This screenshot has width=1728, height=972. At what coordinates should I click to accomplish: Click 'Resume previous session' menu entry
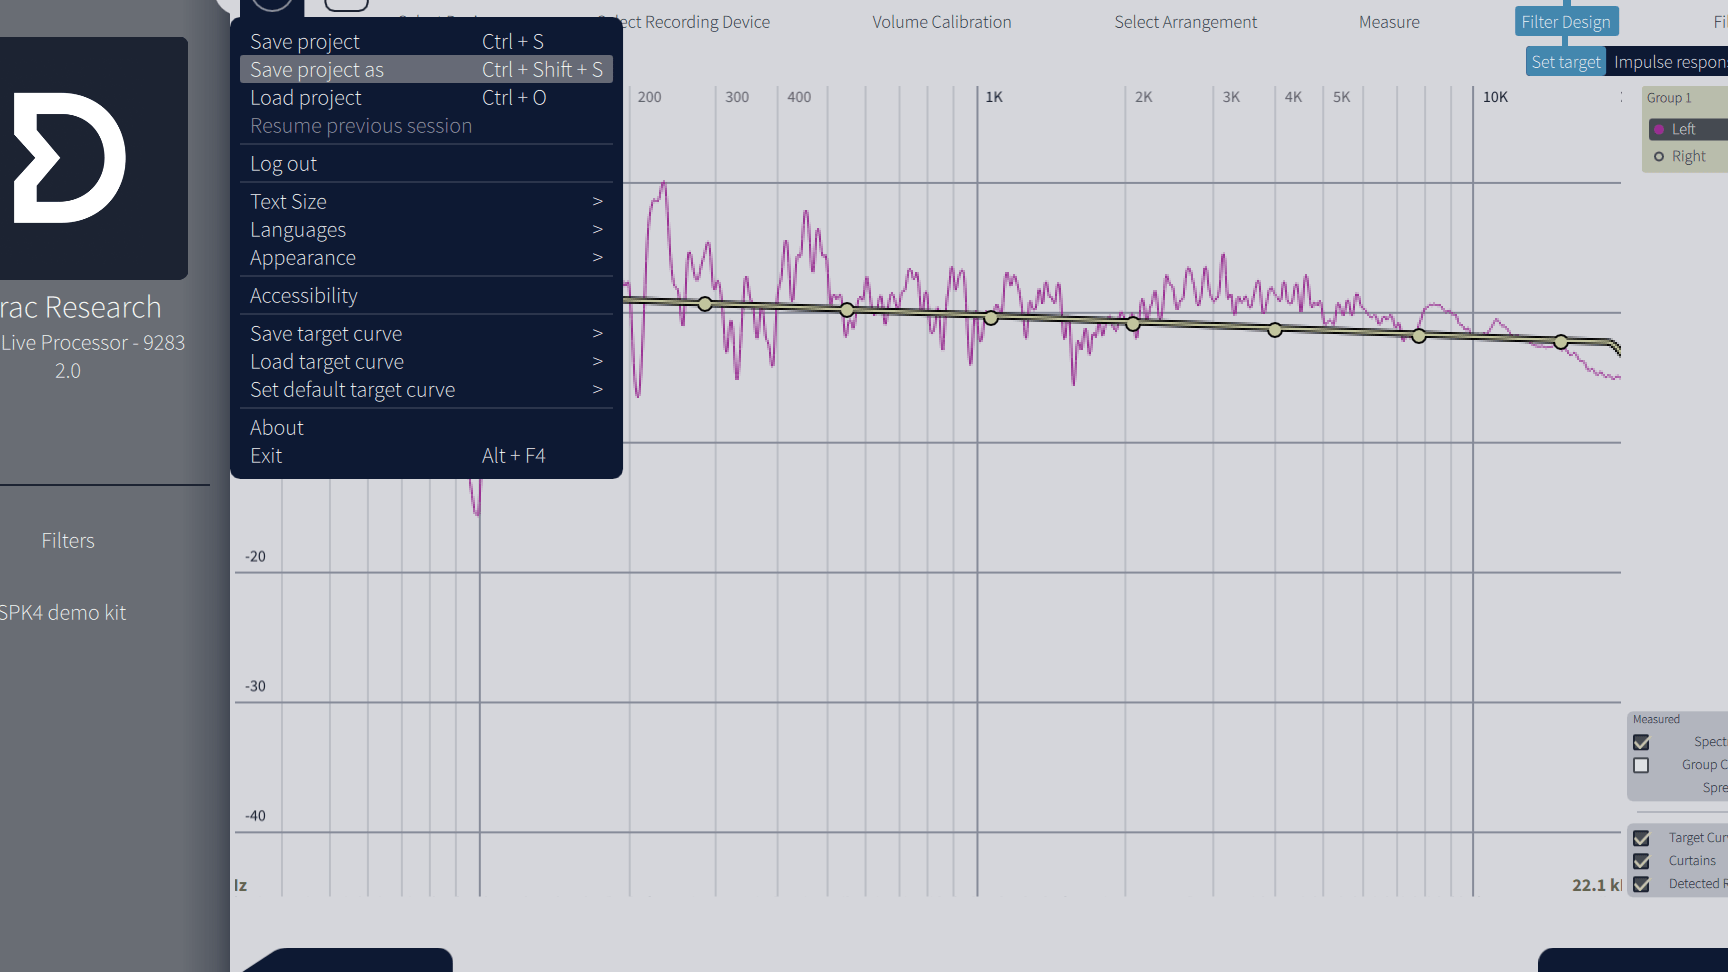[x=360, y=125]
